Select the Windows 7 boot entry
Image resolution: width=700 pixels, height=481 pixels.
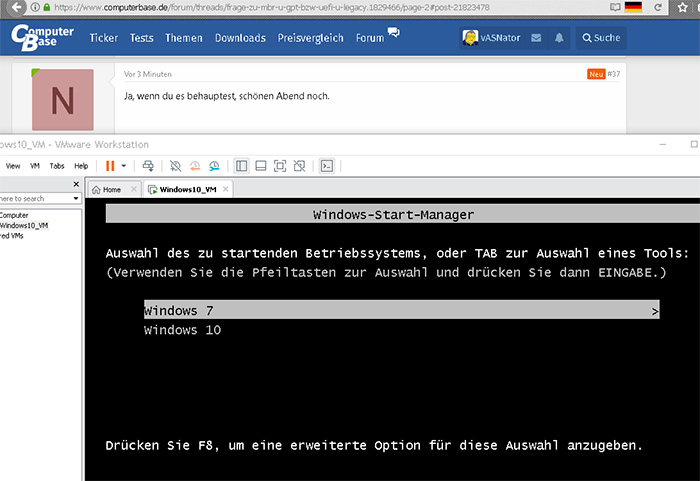coord(401,310)
